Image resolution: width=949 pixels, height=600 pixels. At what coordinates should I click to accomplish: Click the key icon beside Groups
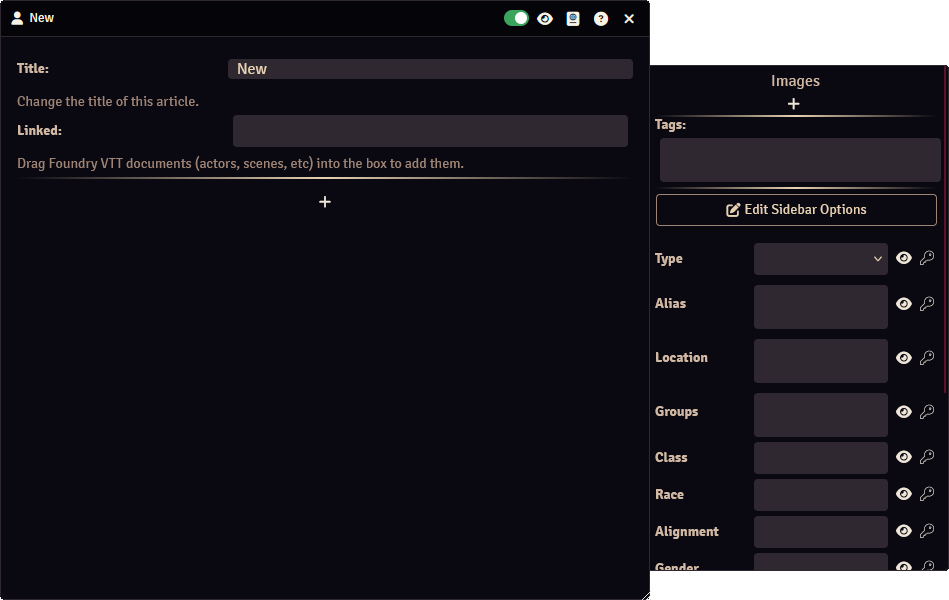pyautogui.click(x=927, y=412)
